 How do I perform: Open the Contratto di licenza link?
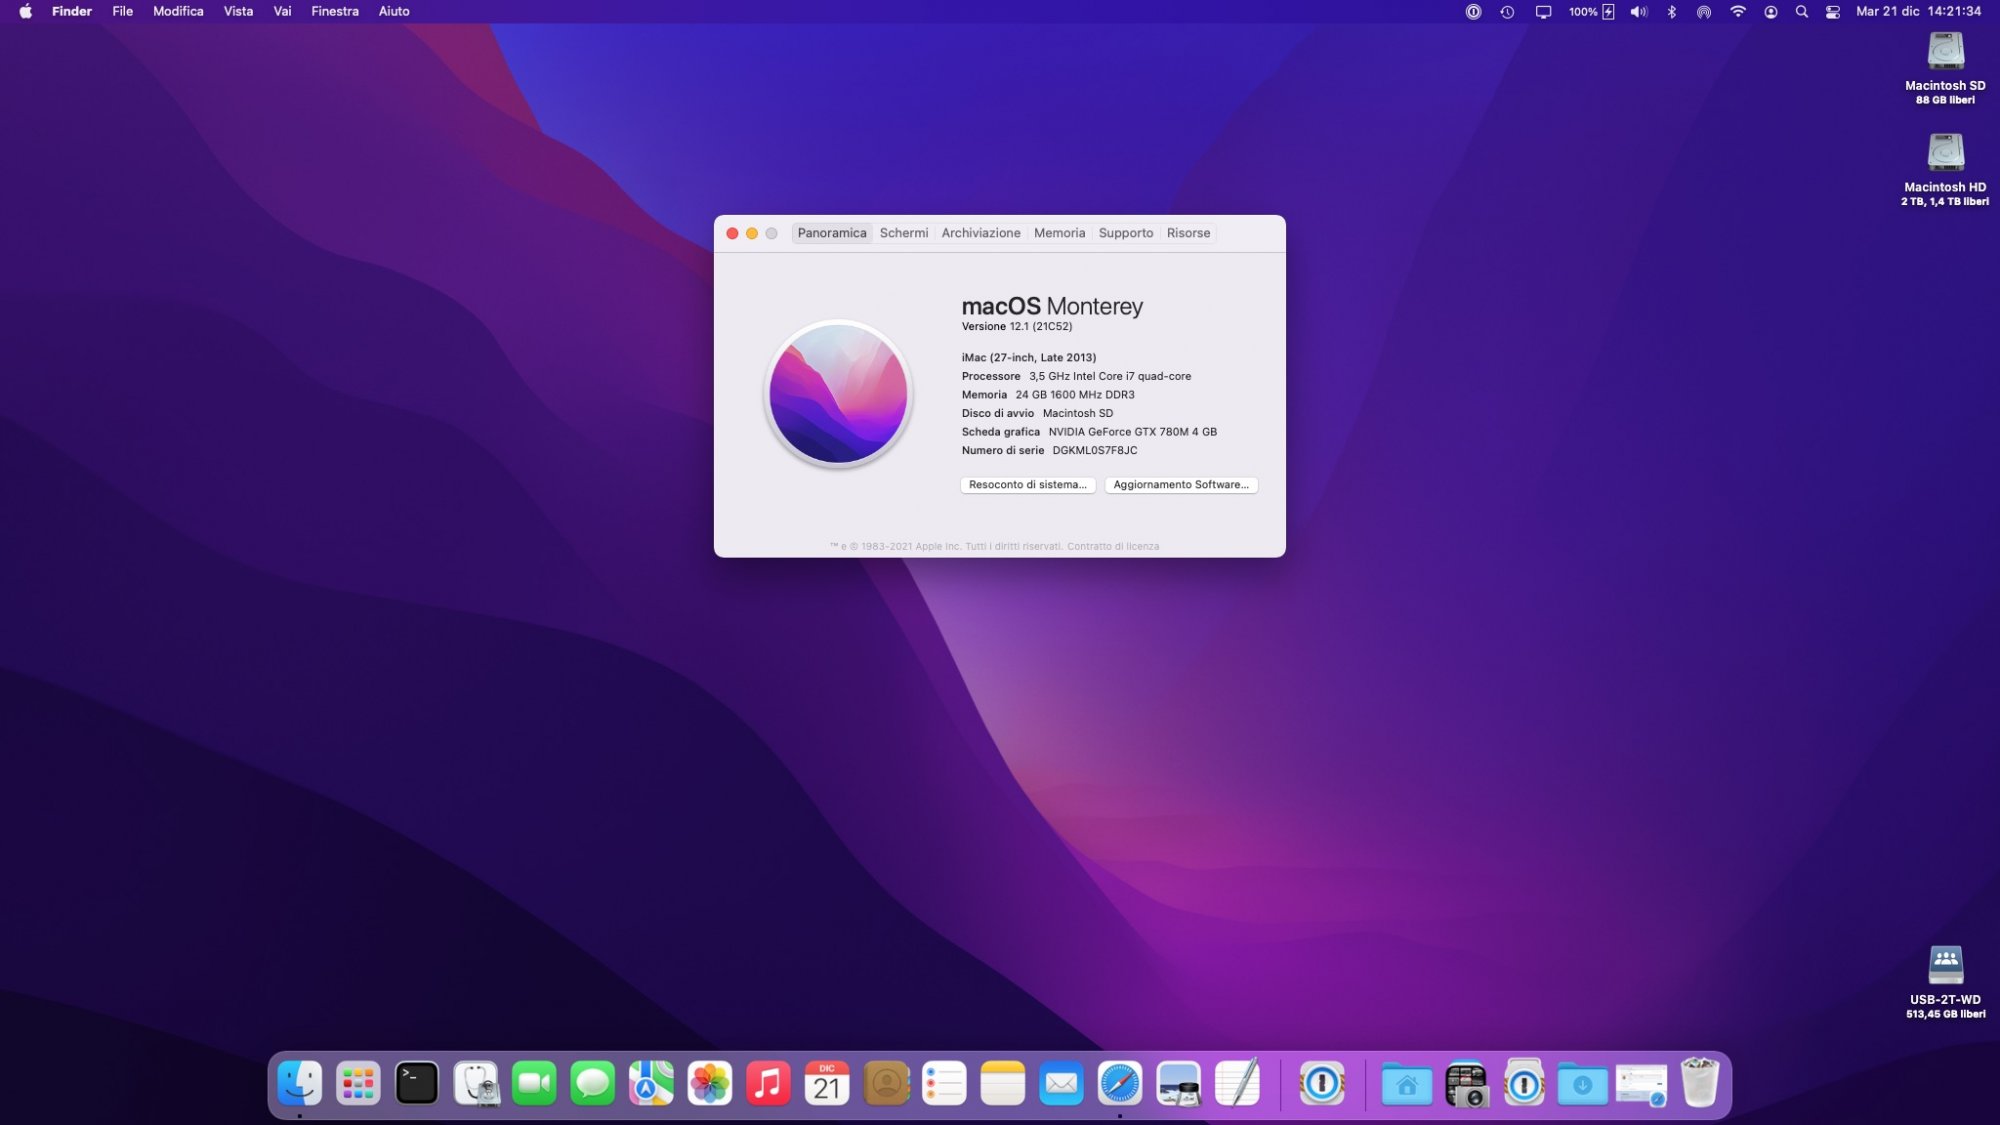pyautogui.click(x=1112, y=546)
